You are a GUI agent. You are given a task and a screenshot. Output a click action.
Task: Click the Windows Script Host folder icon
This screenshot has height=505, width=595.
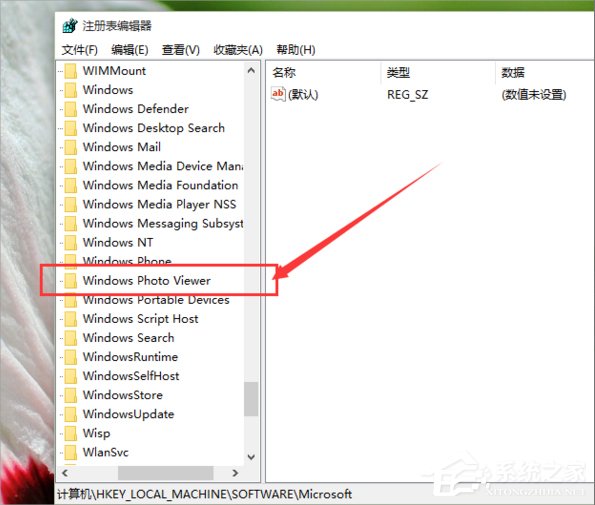point(71,319)
